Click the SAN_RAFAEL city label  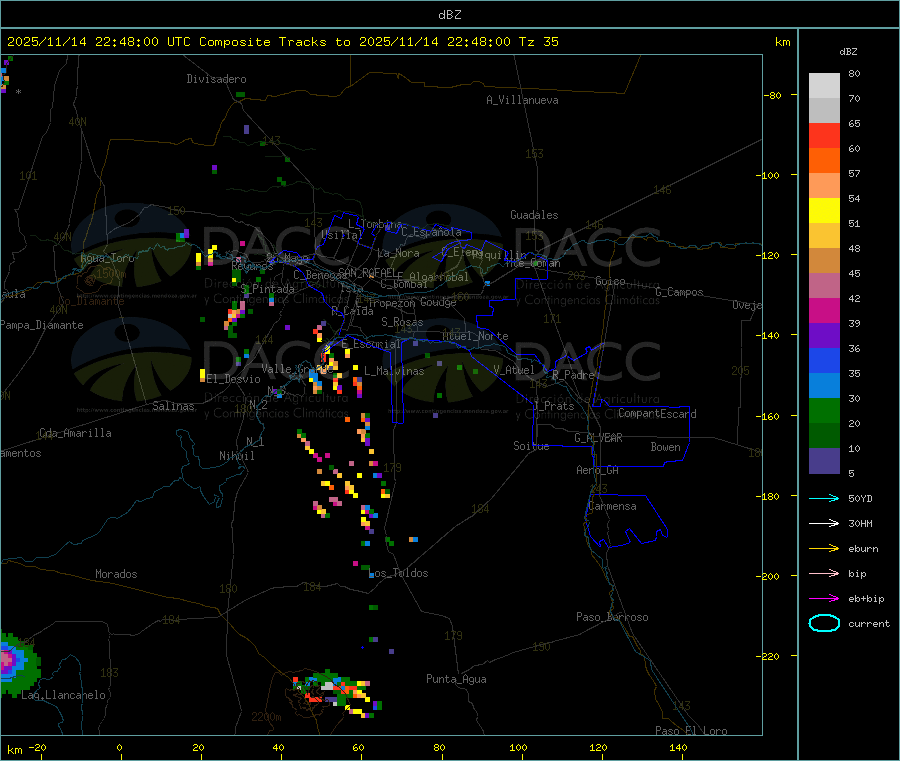367,272
